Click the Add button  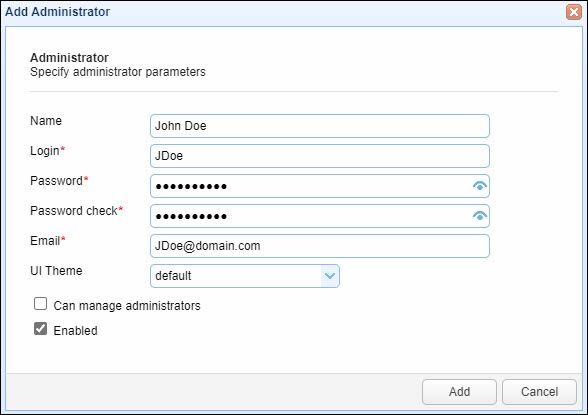[x=459, y=392]
